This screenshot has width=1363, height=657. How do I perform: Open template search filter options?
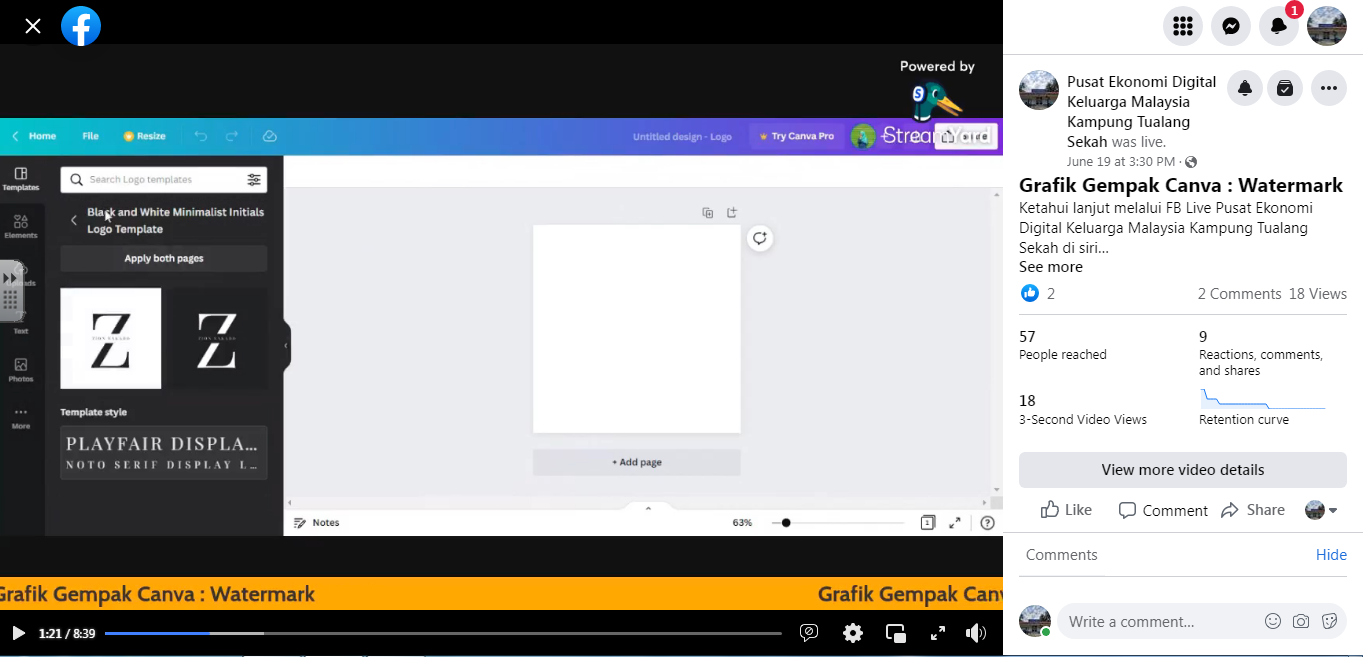(254, 180)
